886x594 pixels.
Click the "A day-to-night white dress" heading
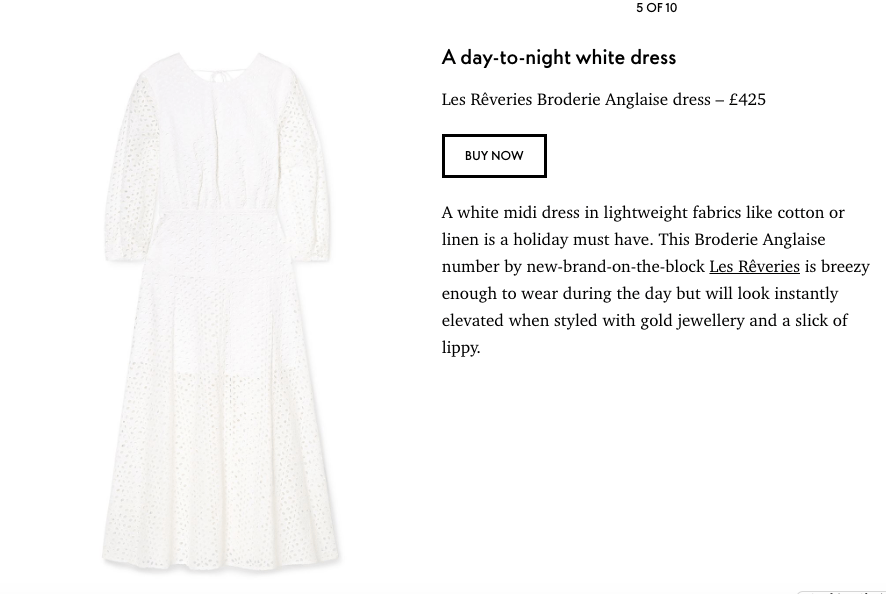pyautogui.click(x=558, y=58)
